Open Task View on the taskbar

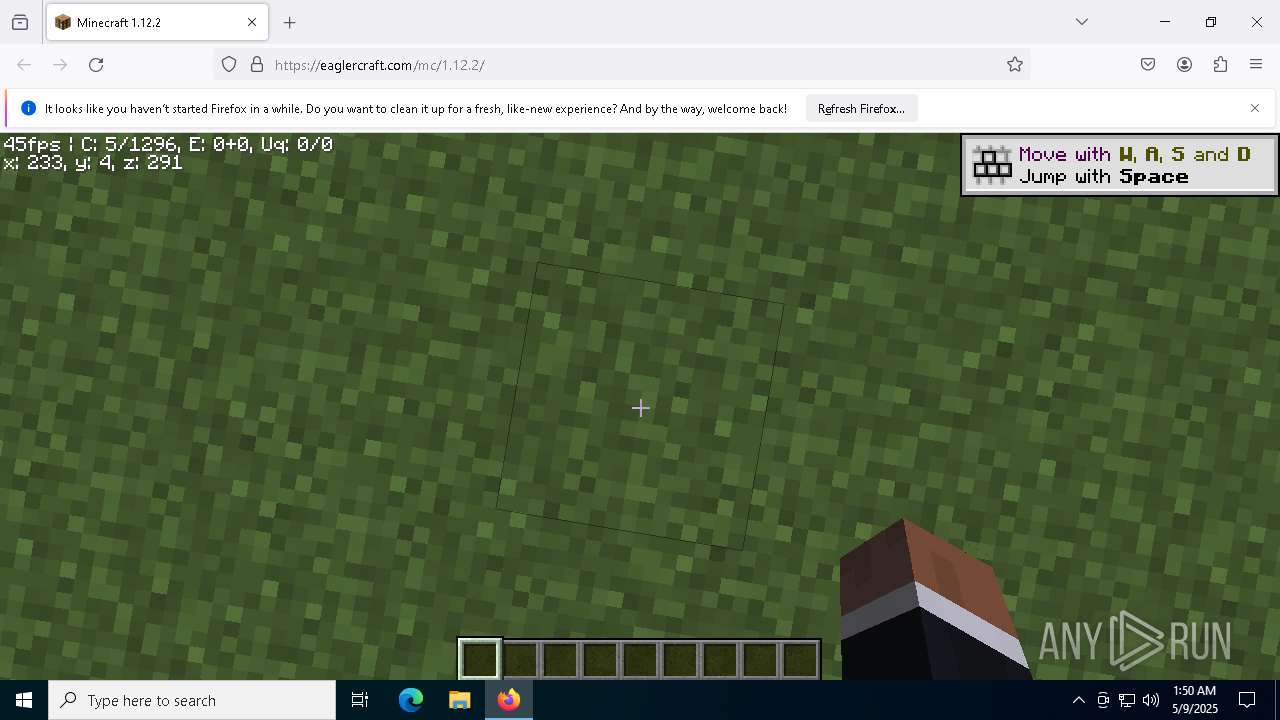(360, 700)
